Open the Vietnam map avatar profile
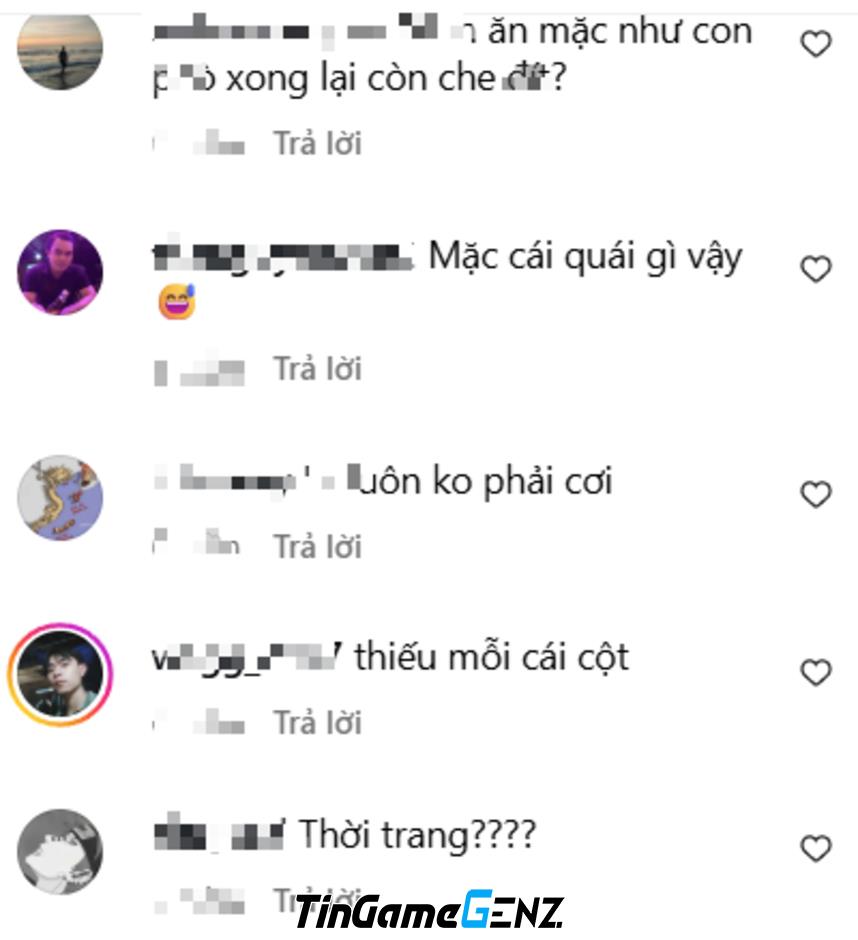 click(x=60, y=498)
